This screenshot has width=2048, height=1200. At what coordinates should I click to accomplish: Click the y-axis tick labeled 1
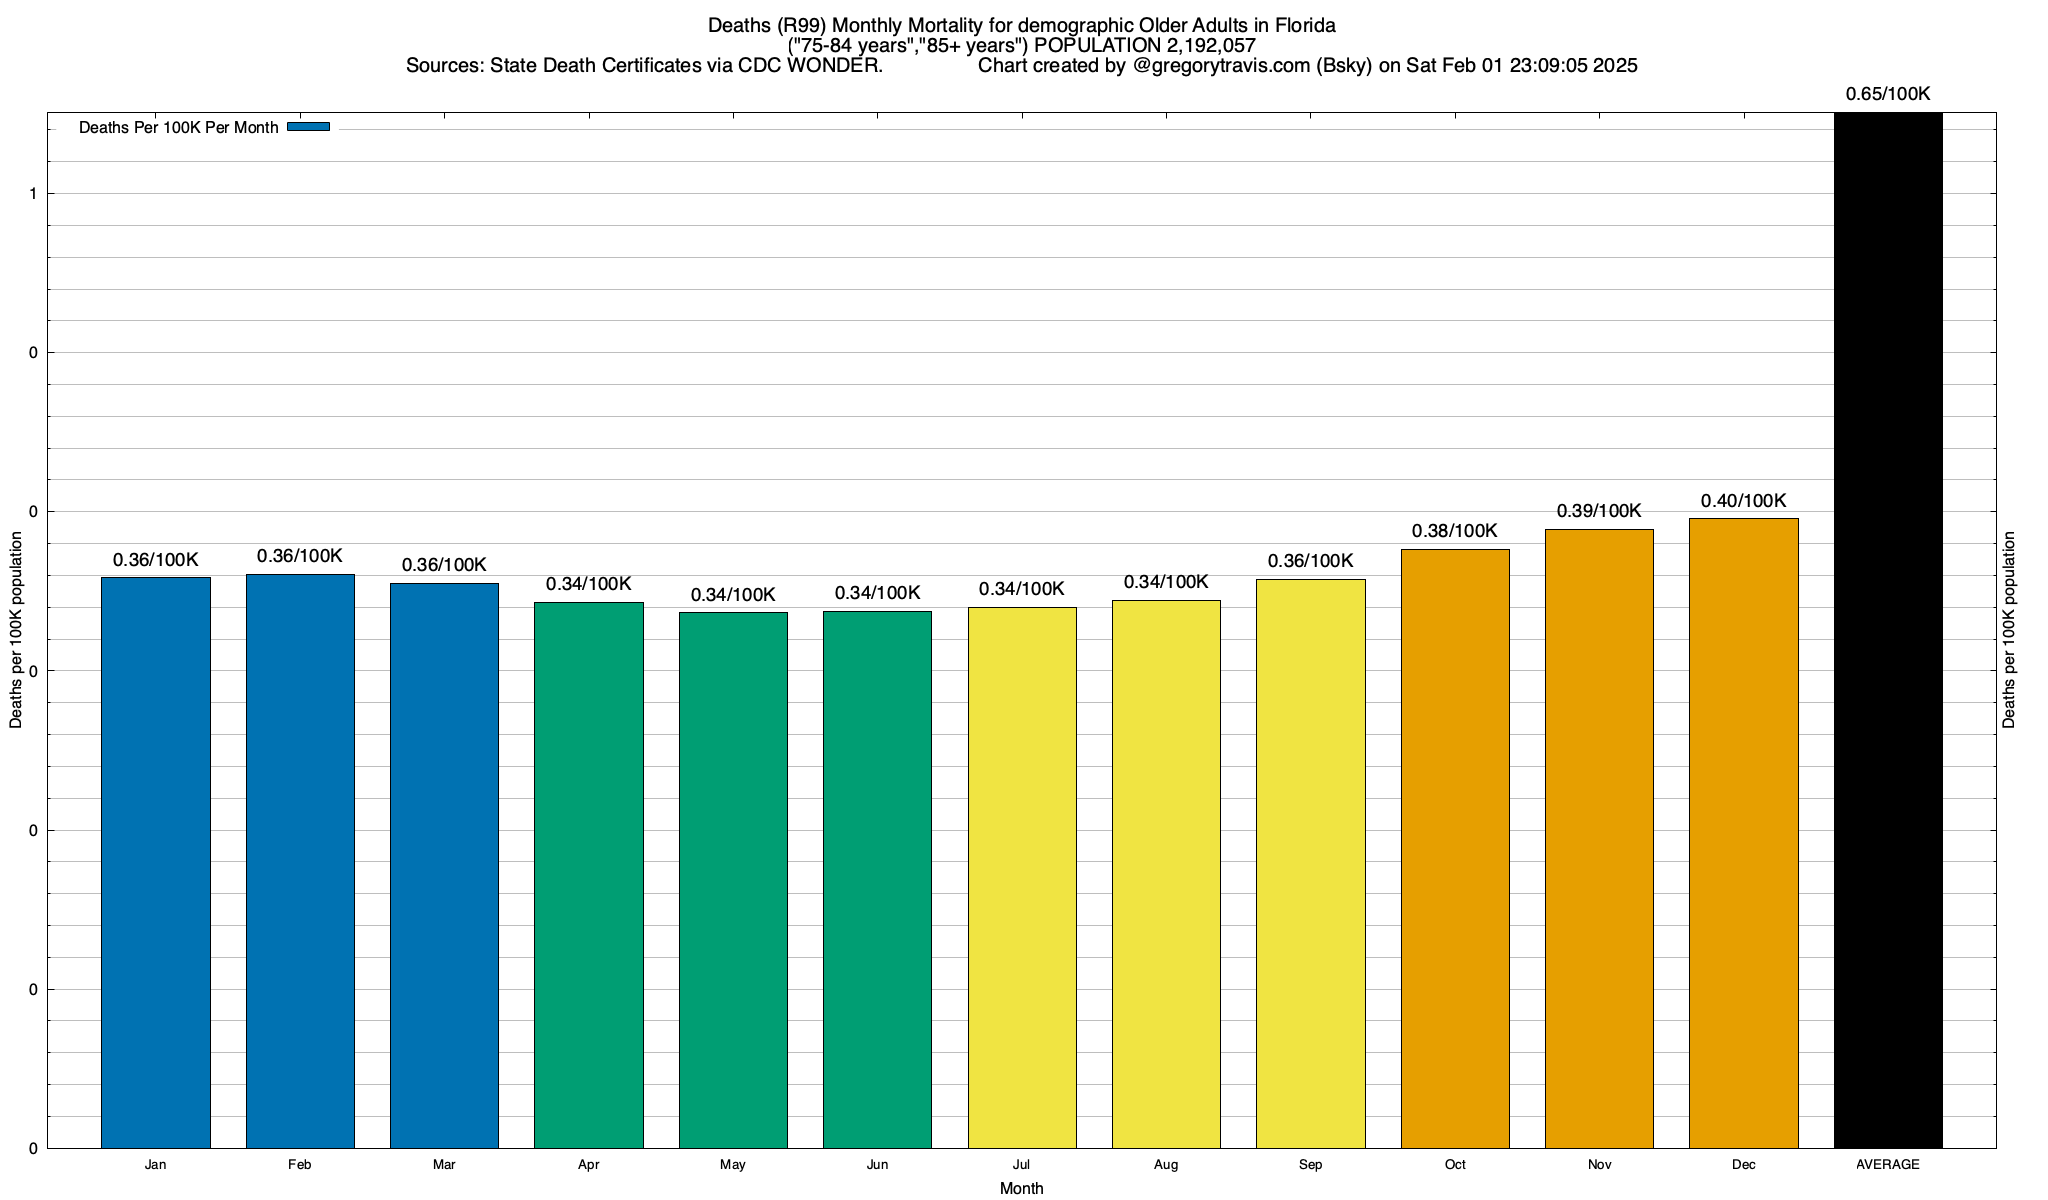[33, 193]
